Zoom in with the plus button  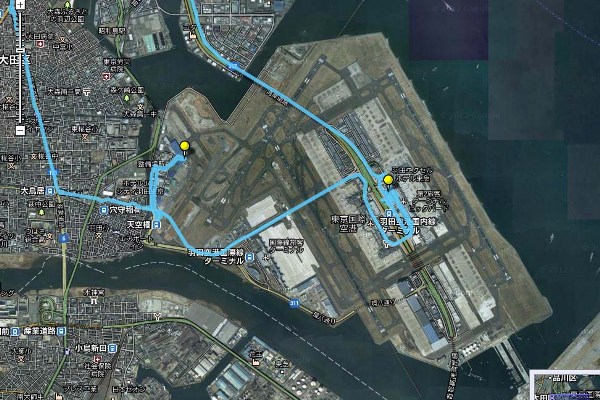[x=21, y=5]
